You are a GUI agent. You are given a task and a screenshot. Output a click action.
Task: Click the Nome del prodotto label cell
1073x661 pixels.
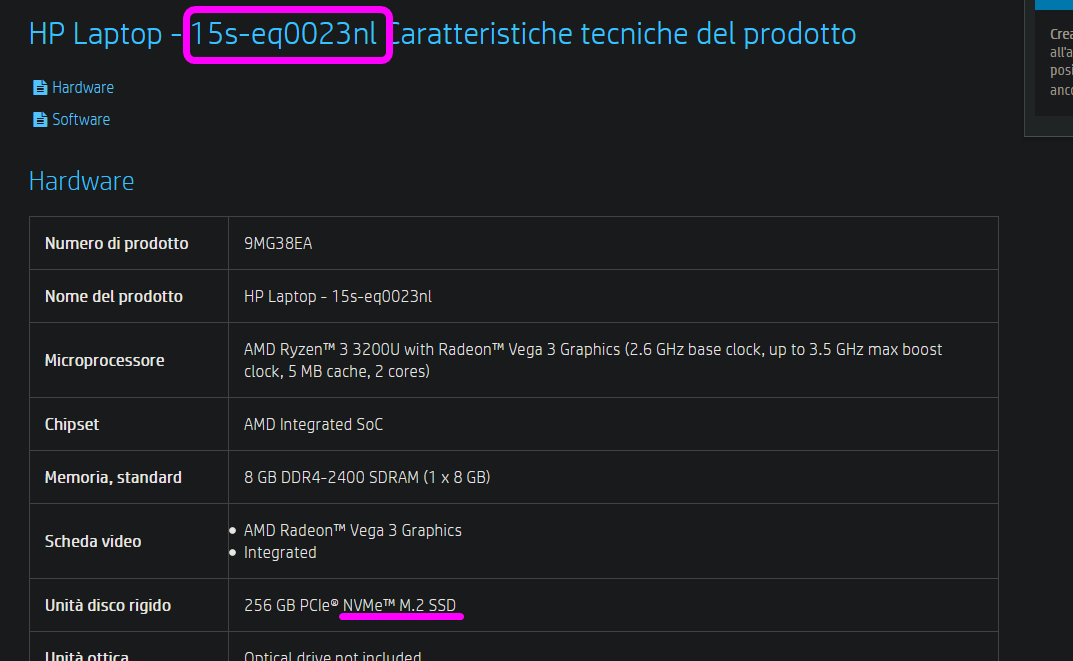point(129,296)
